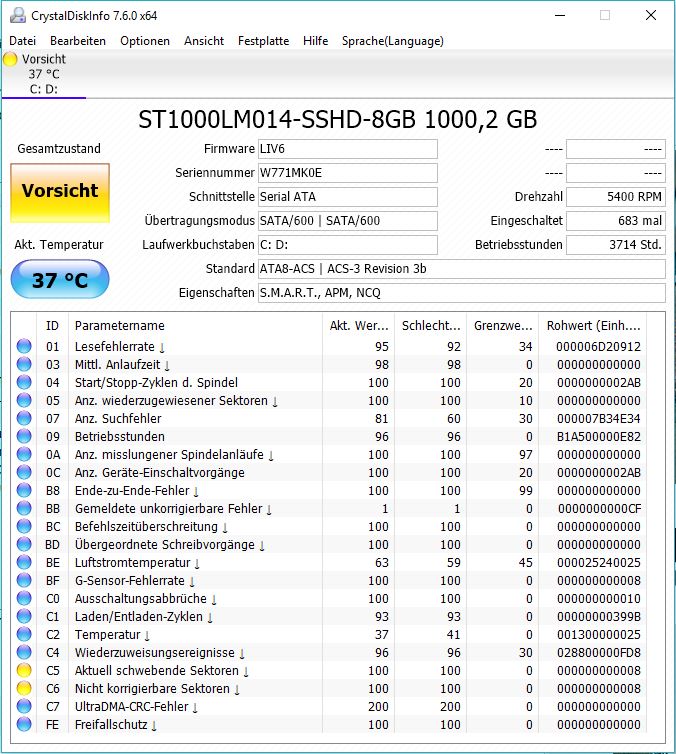Click the blue status icon for Mittl. Anlaufzeit
This screenshot has height=754, width=676.
24,364
